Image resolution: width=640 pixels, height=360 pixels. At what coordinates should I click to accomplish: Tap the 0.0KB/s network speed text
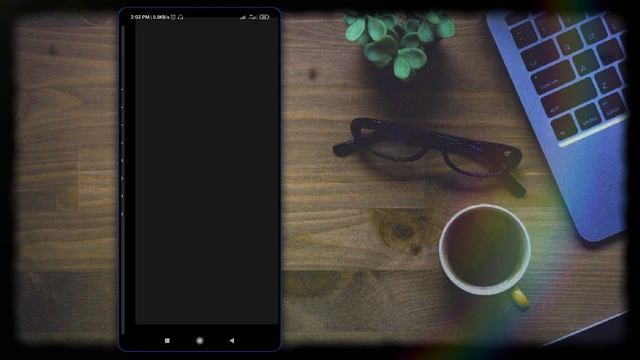[x=161, y=17]
